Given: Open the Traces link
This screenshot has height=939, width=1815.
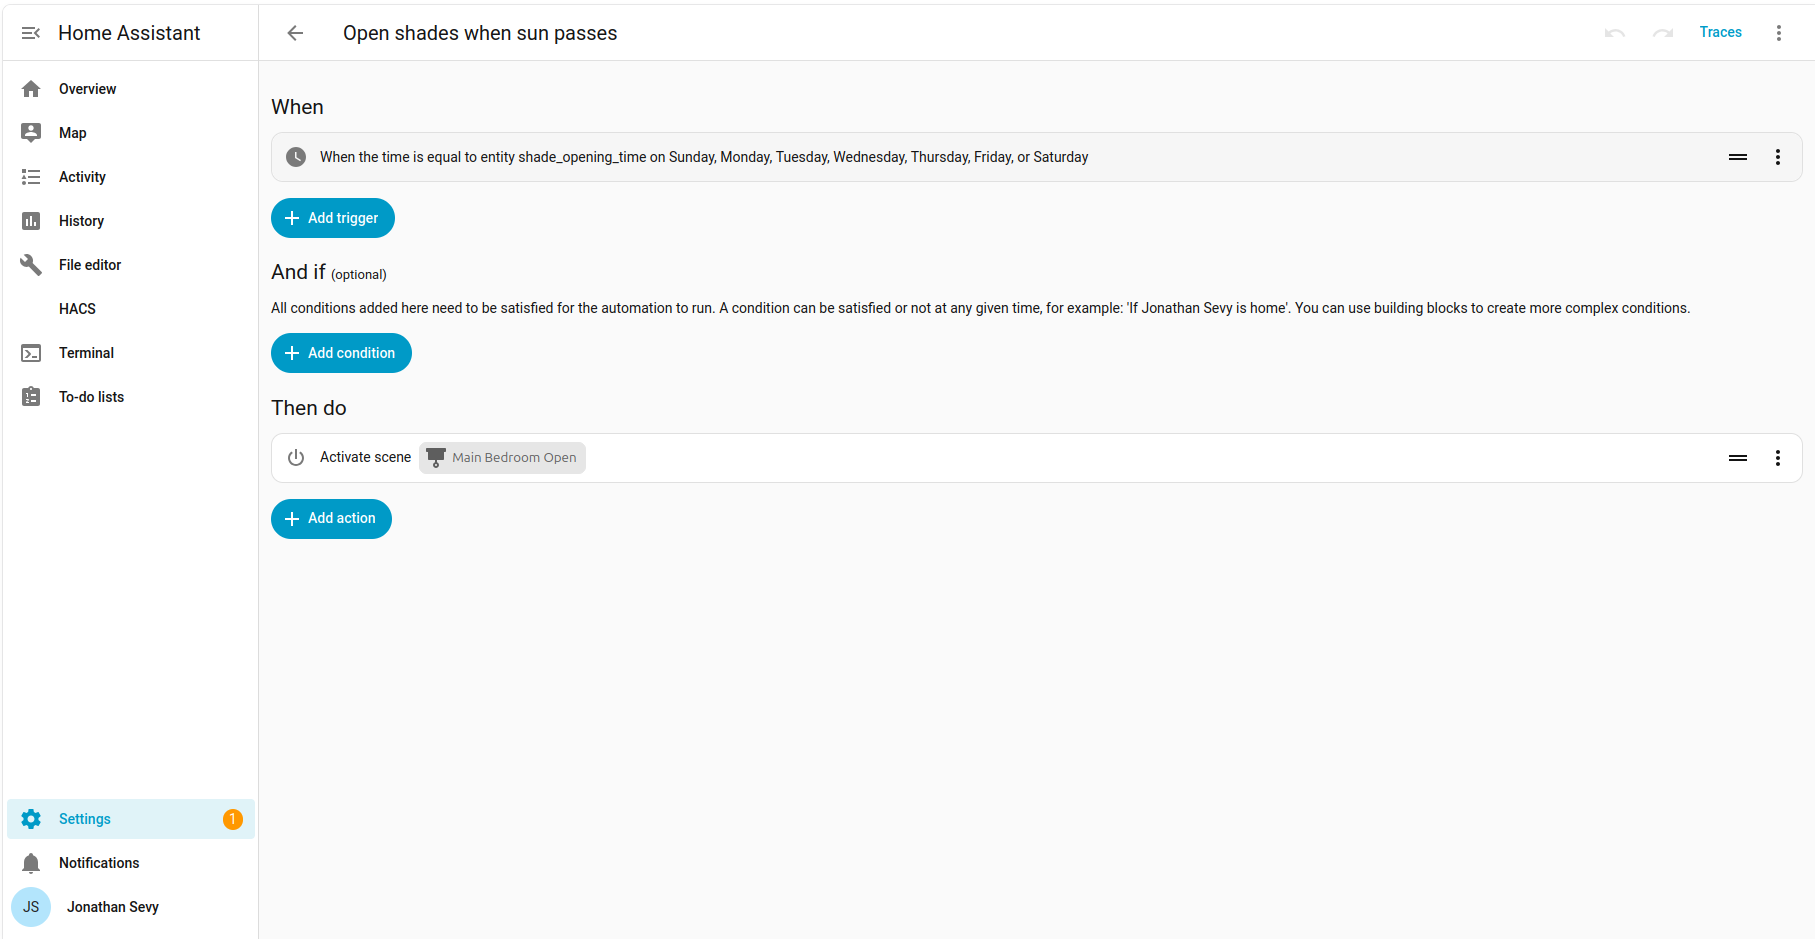Looking at the screenshot, I should (x=1720, y=32).
